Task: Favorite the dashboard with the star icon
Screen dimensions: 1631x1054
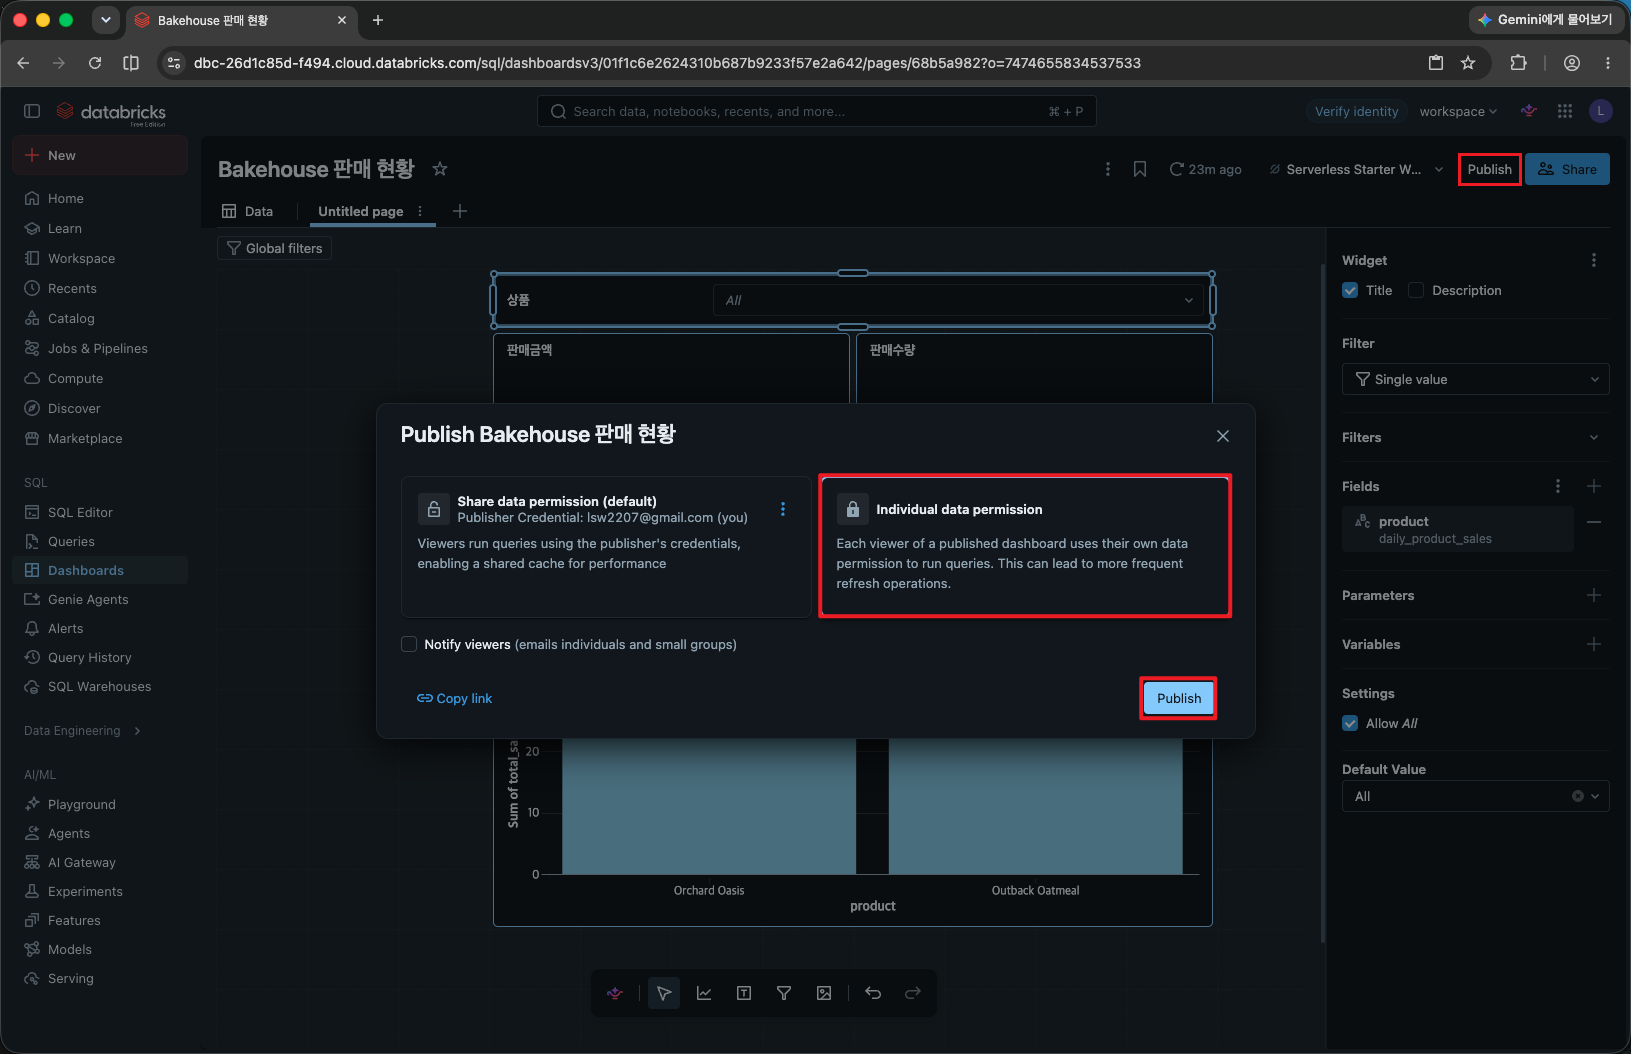Action: 439,169
